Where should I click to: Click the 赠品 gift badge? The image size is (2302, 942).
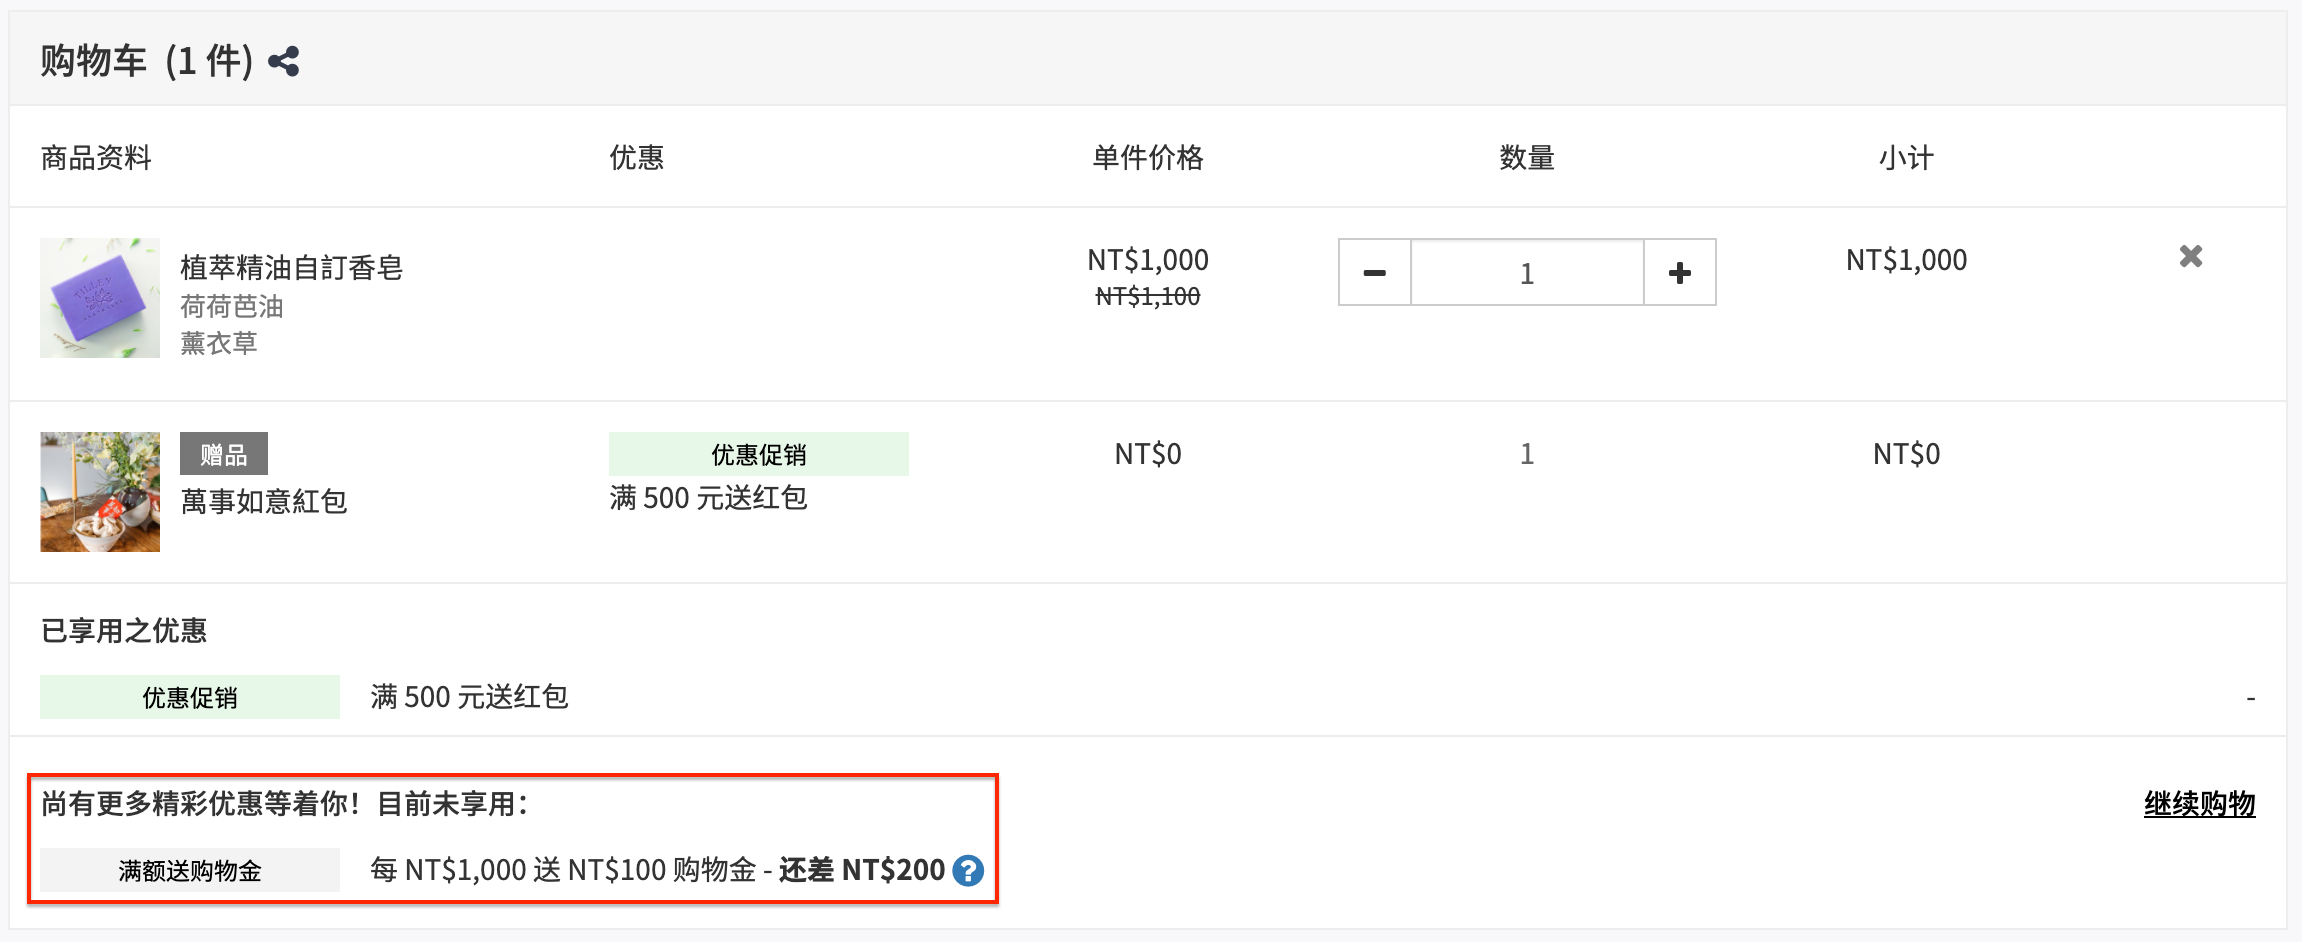pos(224,454)
